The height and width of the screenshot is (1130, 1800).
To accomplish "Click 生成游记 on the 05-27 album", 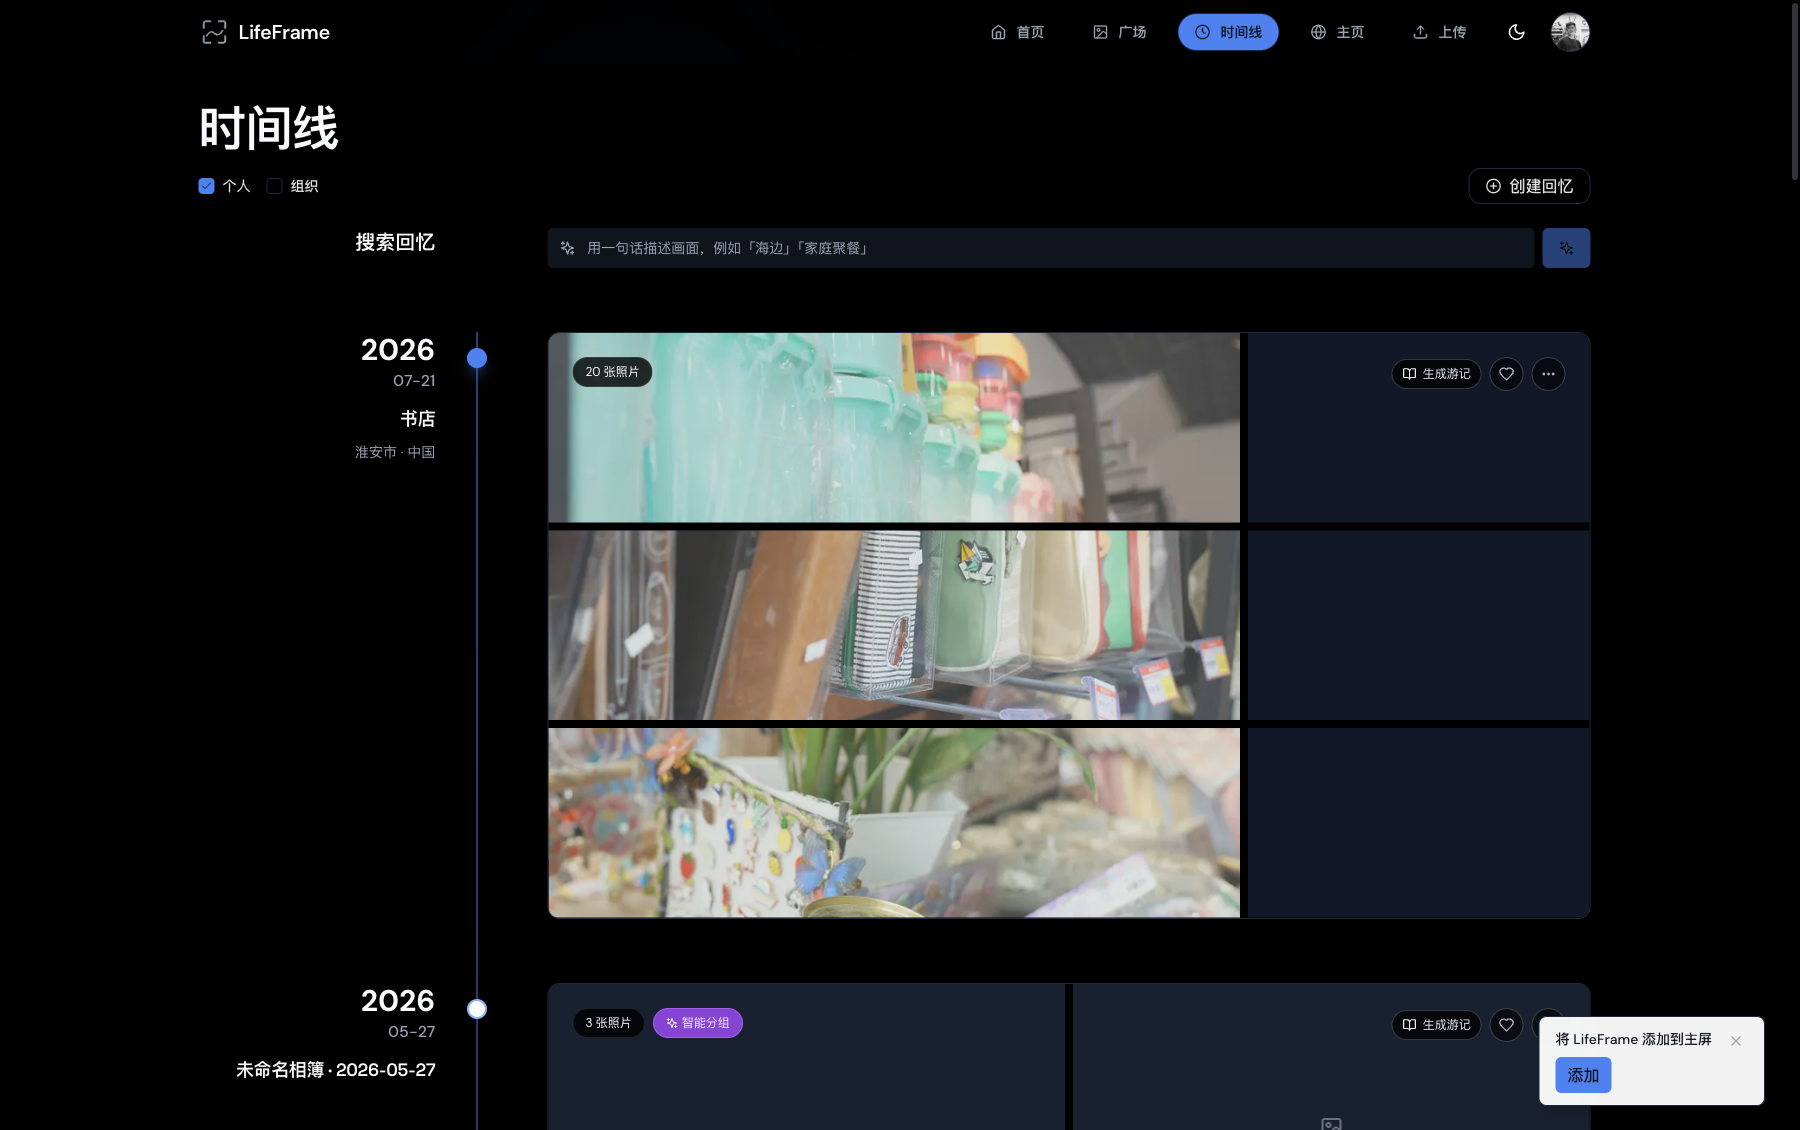I will (x=1436, y=1025).
